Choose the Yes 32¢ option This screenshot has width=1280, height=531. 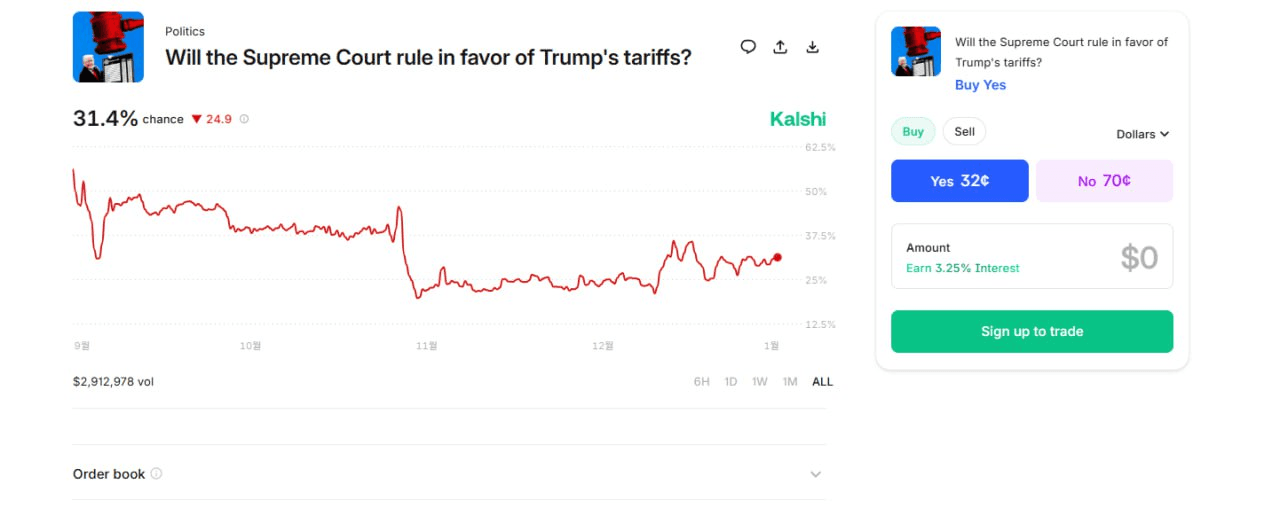tap(959, 181)
